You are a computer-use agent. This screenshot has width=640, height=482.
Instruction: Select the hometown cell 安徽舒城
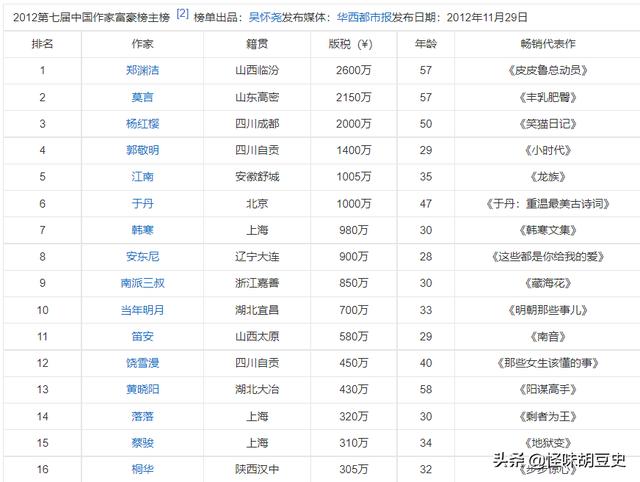pyautogui.click(x=257, y=177)
